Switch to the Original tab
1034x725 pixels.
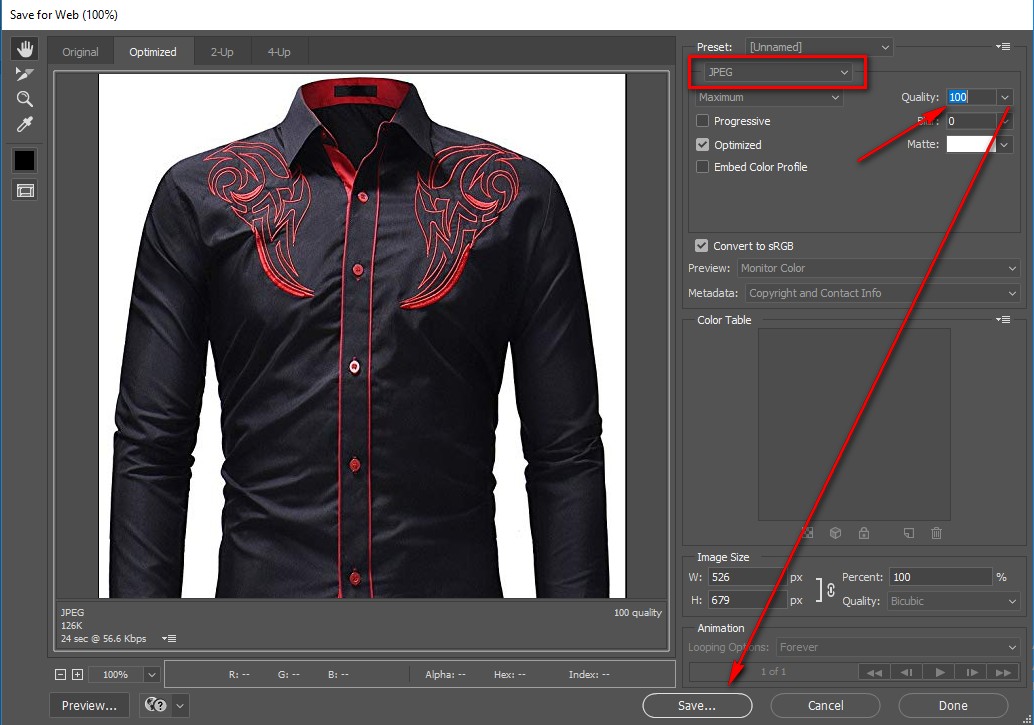pyautogui.click(x=81, y=52)
